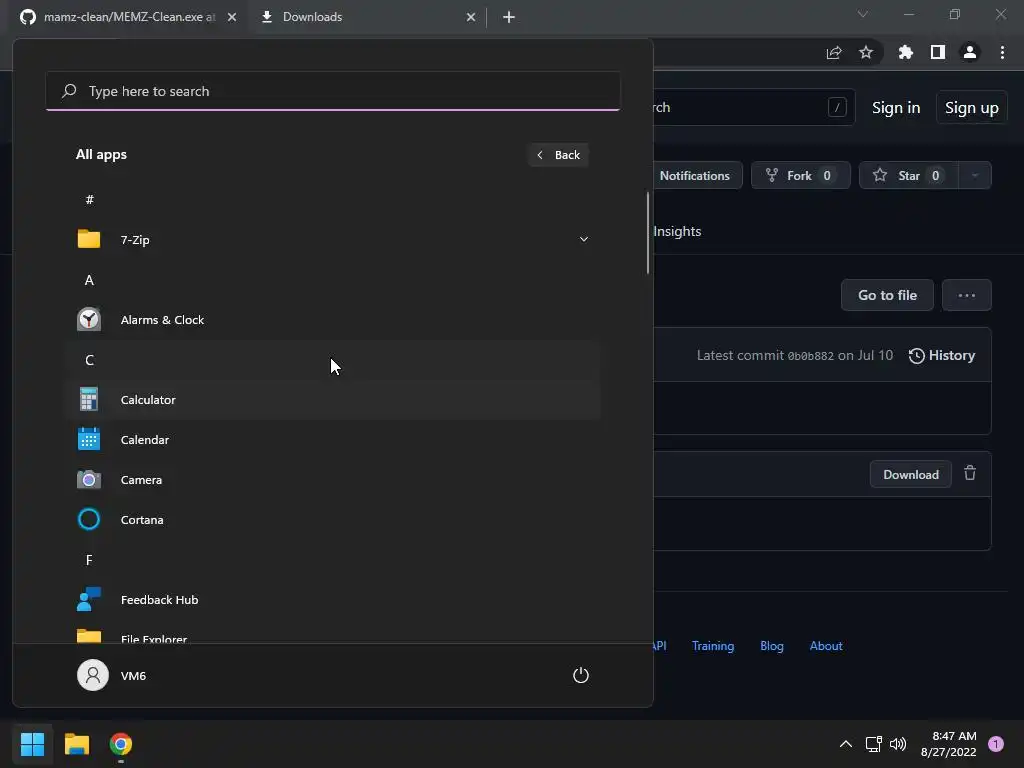
Task: Open Feedback Hub app
Action: [x=333, y=600]
